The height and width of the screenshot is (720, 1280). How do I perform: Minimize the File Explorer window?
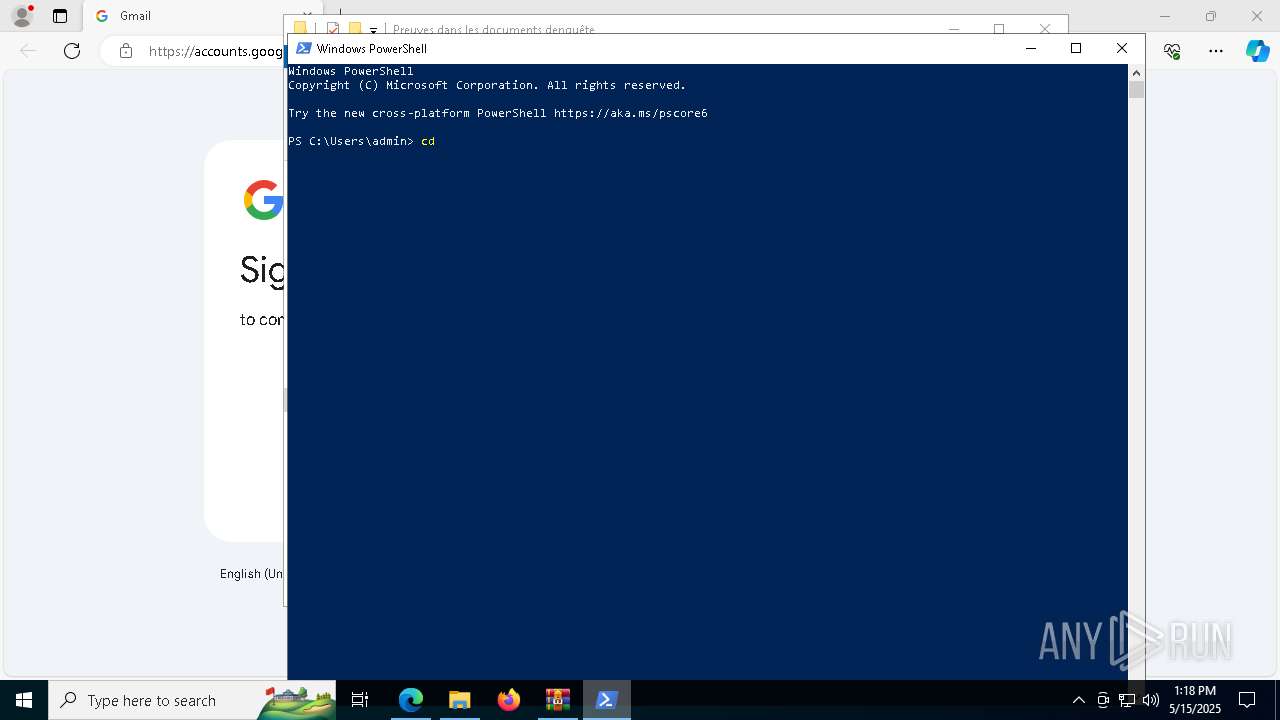pos(954,29)
